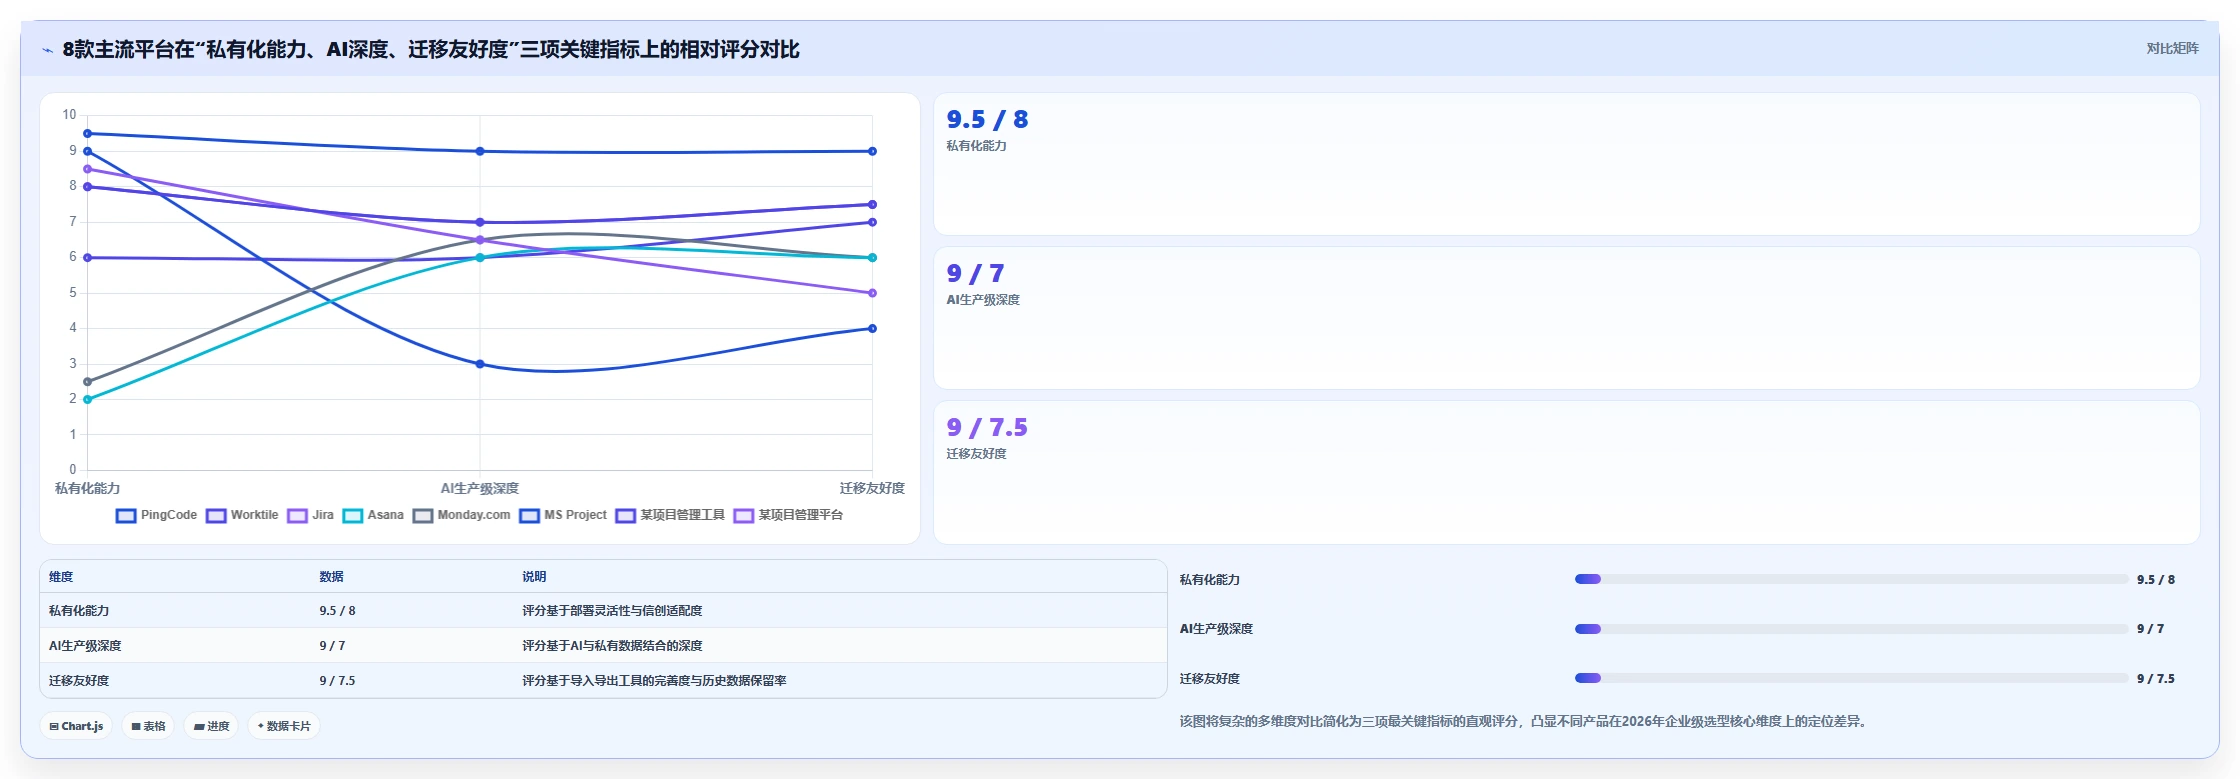
Task: Select the 数据卡片 tag chip
Action: (x=284, y=726)
